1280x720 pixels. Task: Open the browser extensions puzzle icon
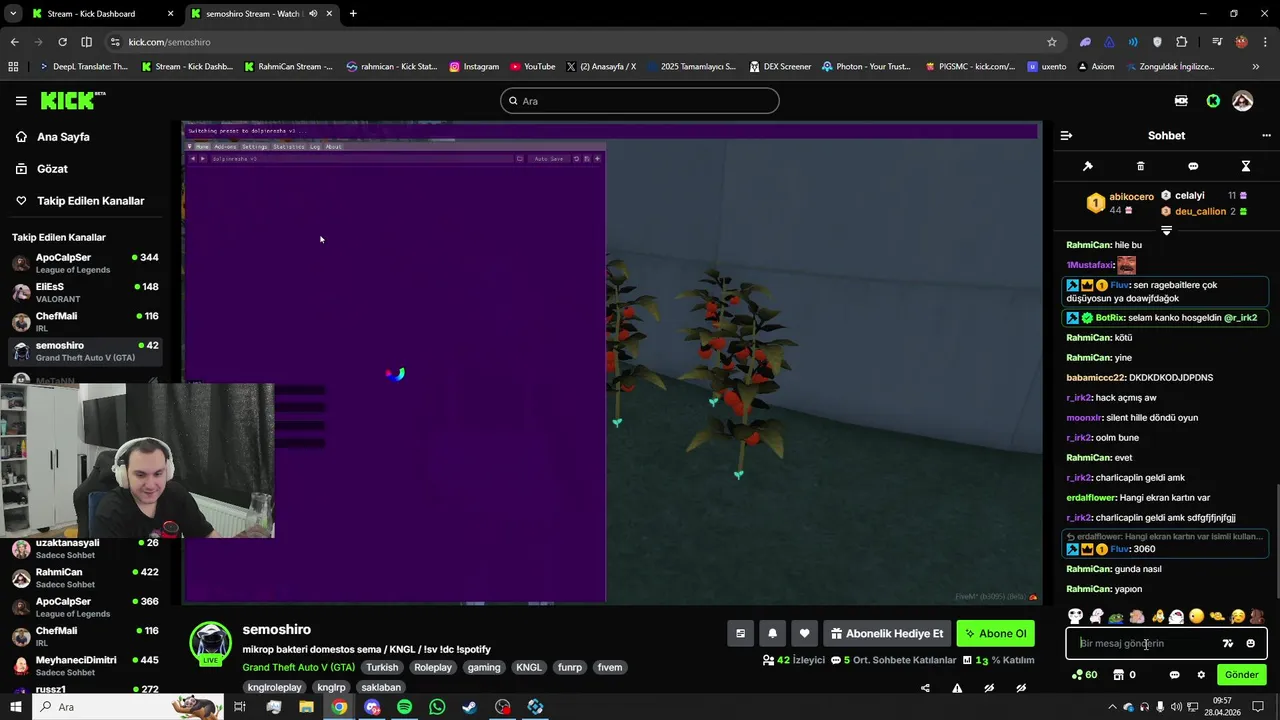(1182, 42)
